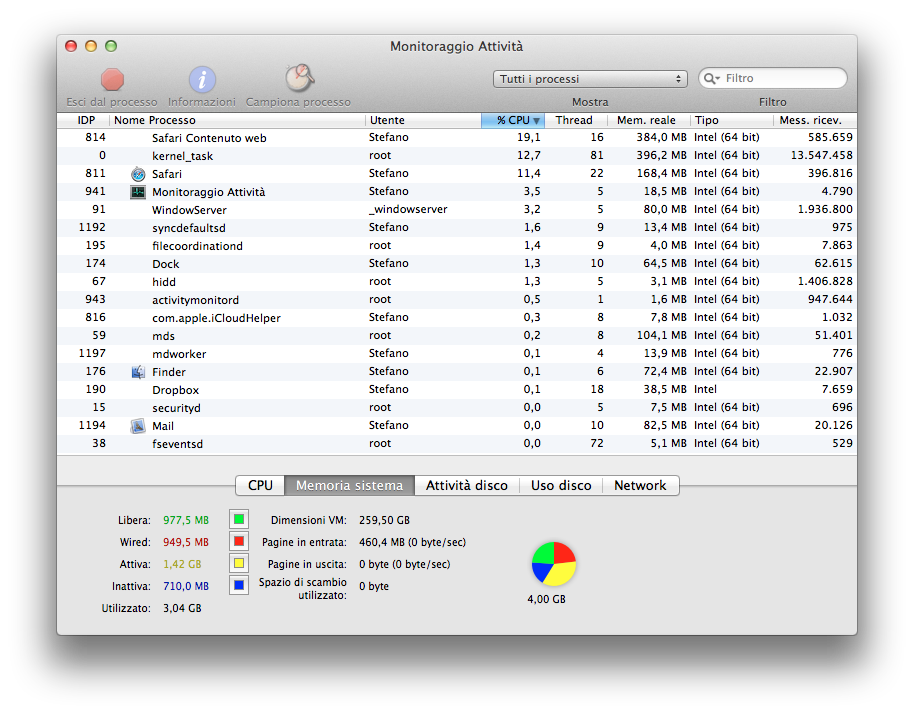Select the Dock process row
The image size is (914, 714).
point(456,263)
